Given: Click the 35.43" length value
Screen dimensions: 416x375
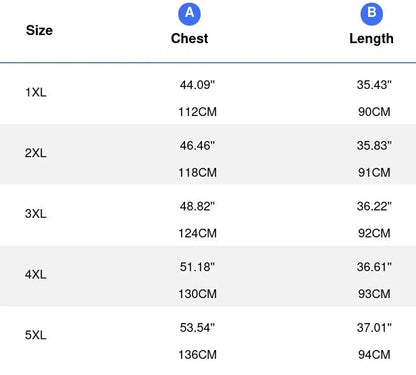Looking at the screenshot, I should (x=374, y=85).
